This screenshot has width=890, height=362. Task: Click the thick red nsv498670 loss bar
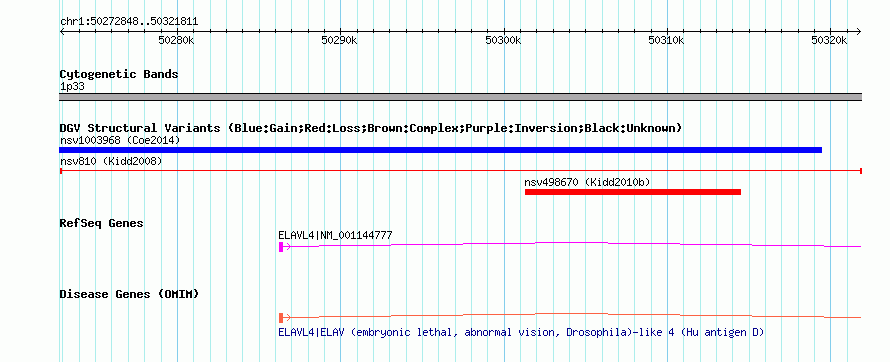[x=633, y=192]
